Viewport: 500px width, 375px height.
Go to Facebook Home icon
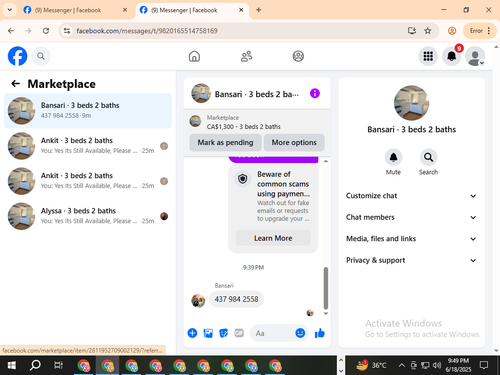click(194, 56)
